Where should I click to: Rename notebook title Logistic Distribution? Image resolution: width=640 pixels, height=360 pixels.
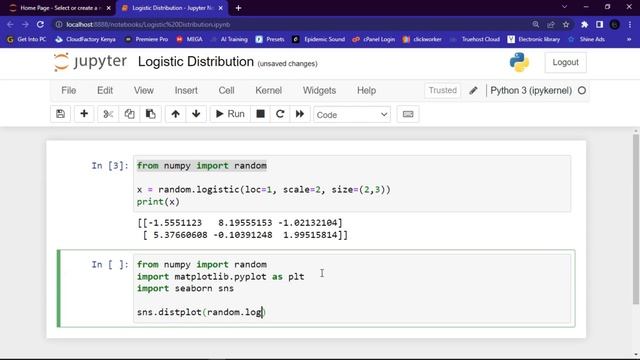click(x=196, y=62)
